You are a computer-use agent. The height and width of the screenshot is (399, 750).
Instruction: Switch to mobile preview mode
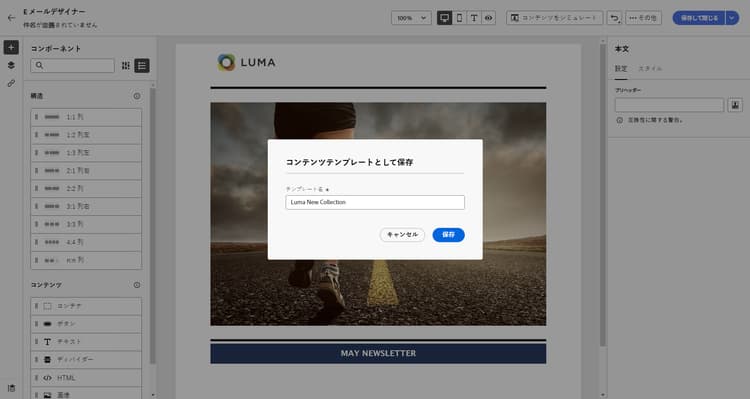459,18
